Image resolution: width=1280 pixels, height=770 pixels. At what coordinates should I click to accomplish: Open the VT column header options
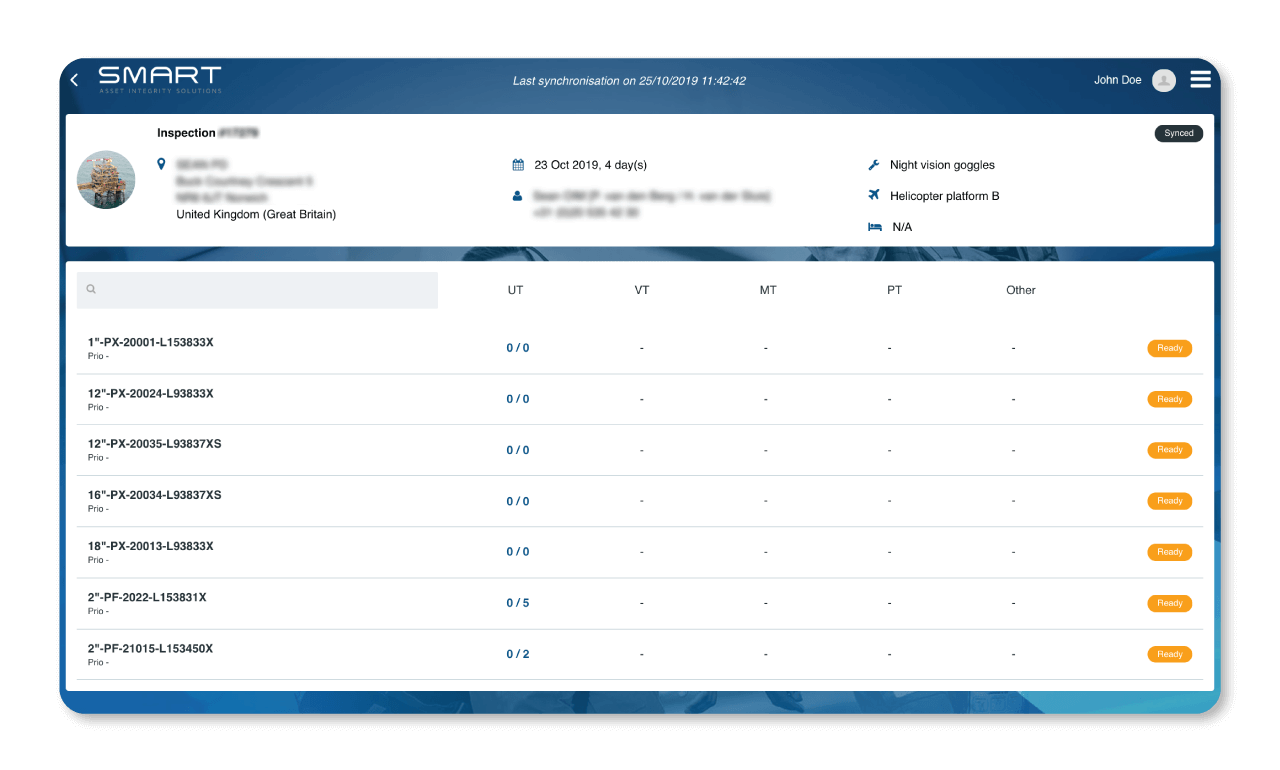[x=641, y=290]
